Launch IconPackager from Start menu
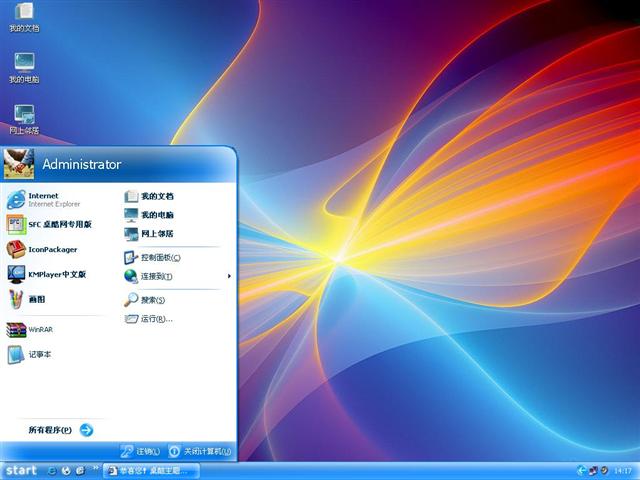The image size is (640, 480). pos(57,249)
